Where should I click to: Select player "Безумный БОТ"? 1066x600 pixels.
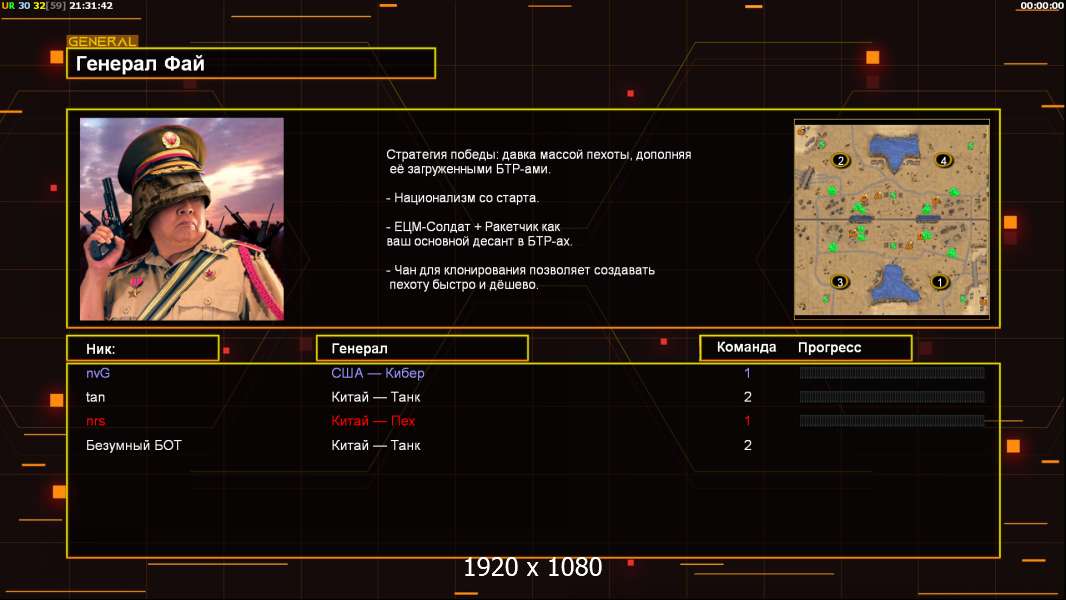coord(134,445)
